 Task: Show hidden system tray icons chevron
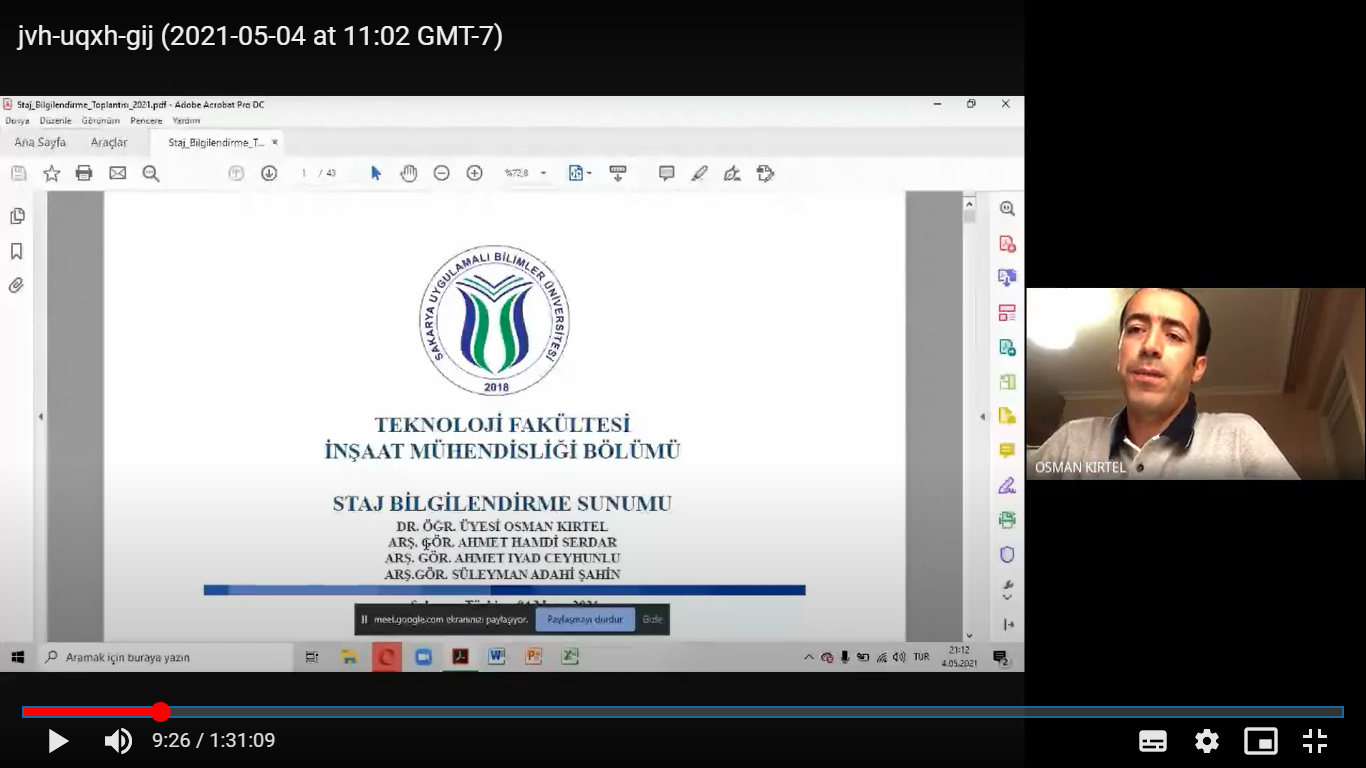click(808, 657)
